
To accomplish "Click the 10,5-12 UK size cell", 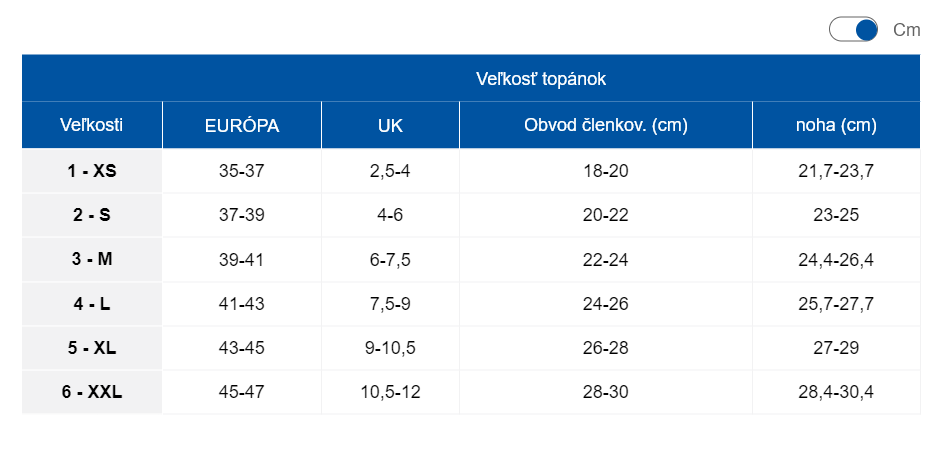I will [x=390, y=392].
